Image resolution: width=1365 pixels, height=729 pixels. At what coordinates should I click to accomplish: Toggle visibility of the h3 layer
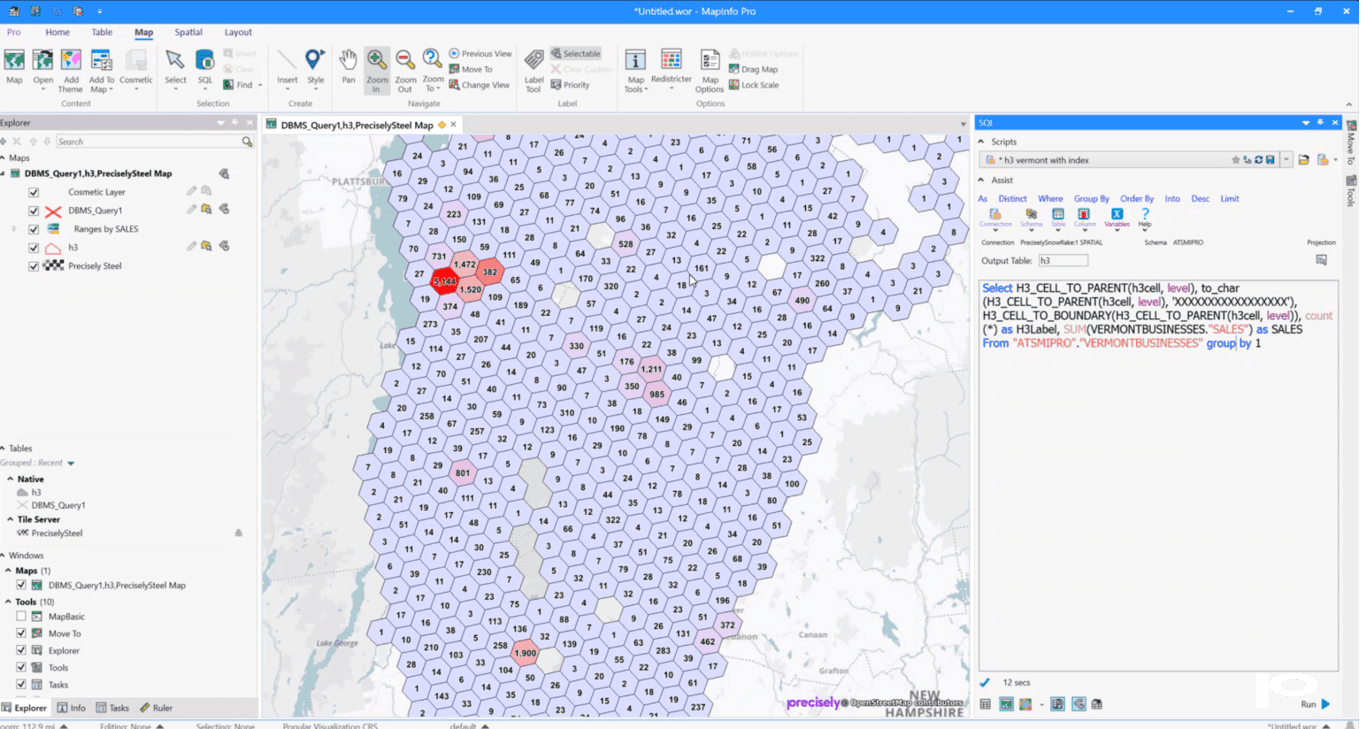point(34,247)
